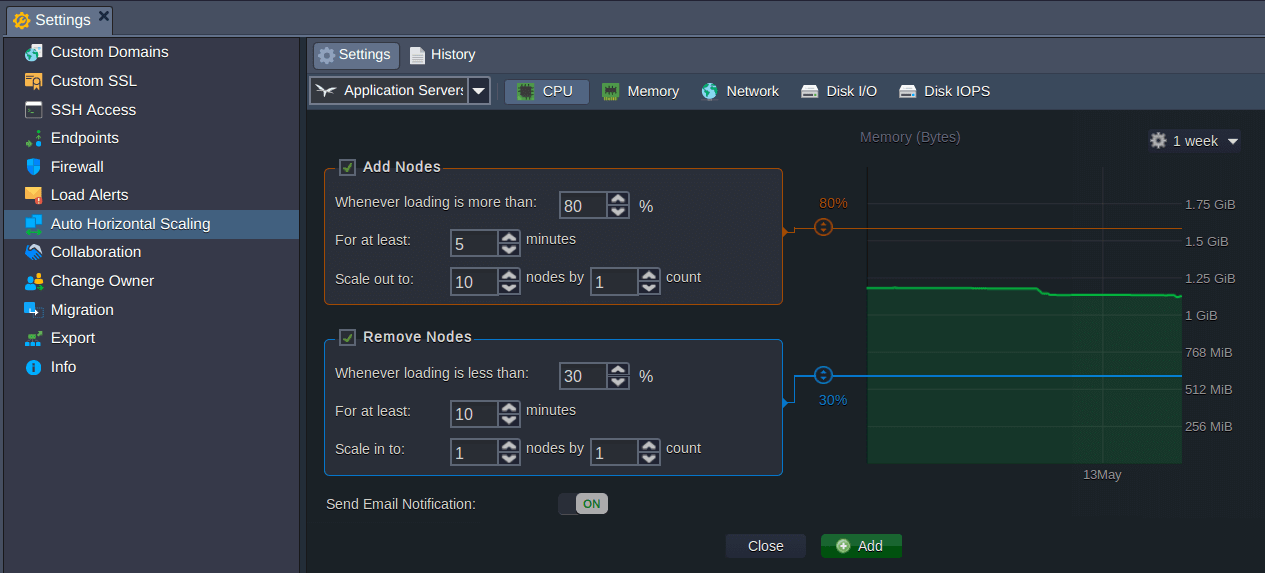Select the CPU resource tab

click(546, 91)
